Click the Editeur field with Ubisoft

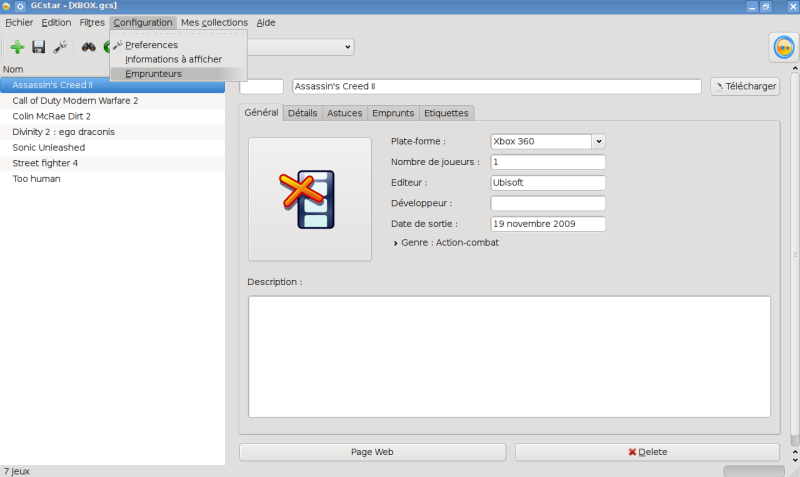point(548,183)
